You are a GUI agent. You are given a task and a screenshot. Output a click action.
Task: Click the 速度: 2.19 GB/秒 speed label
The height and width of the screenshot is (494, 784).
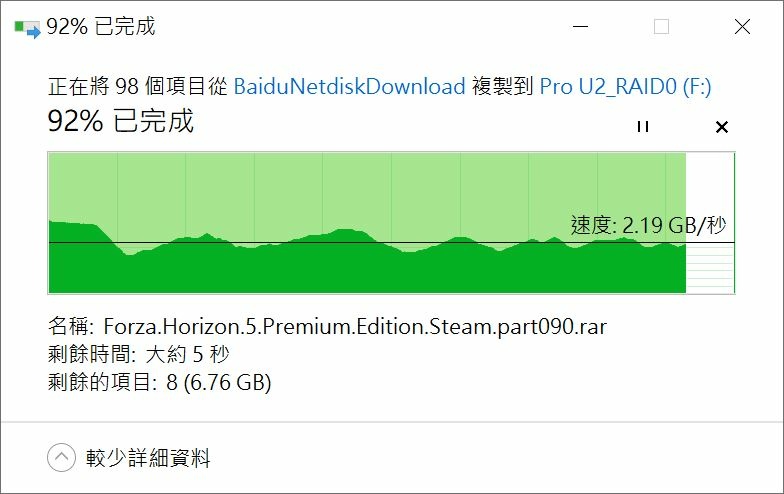648,225
